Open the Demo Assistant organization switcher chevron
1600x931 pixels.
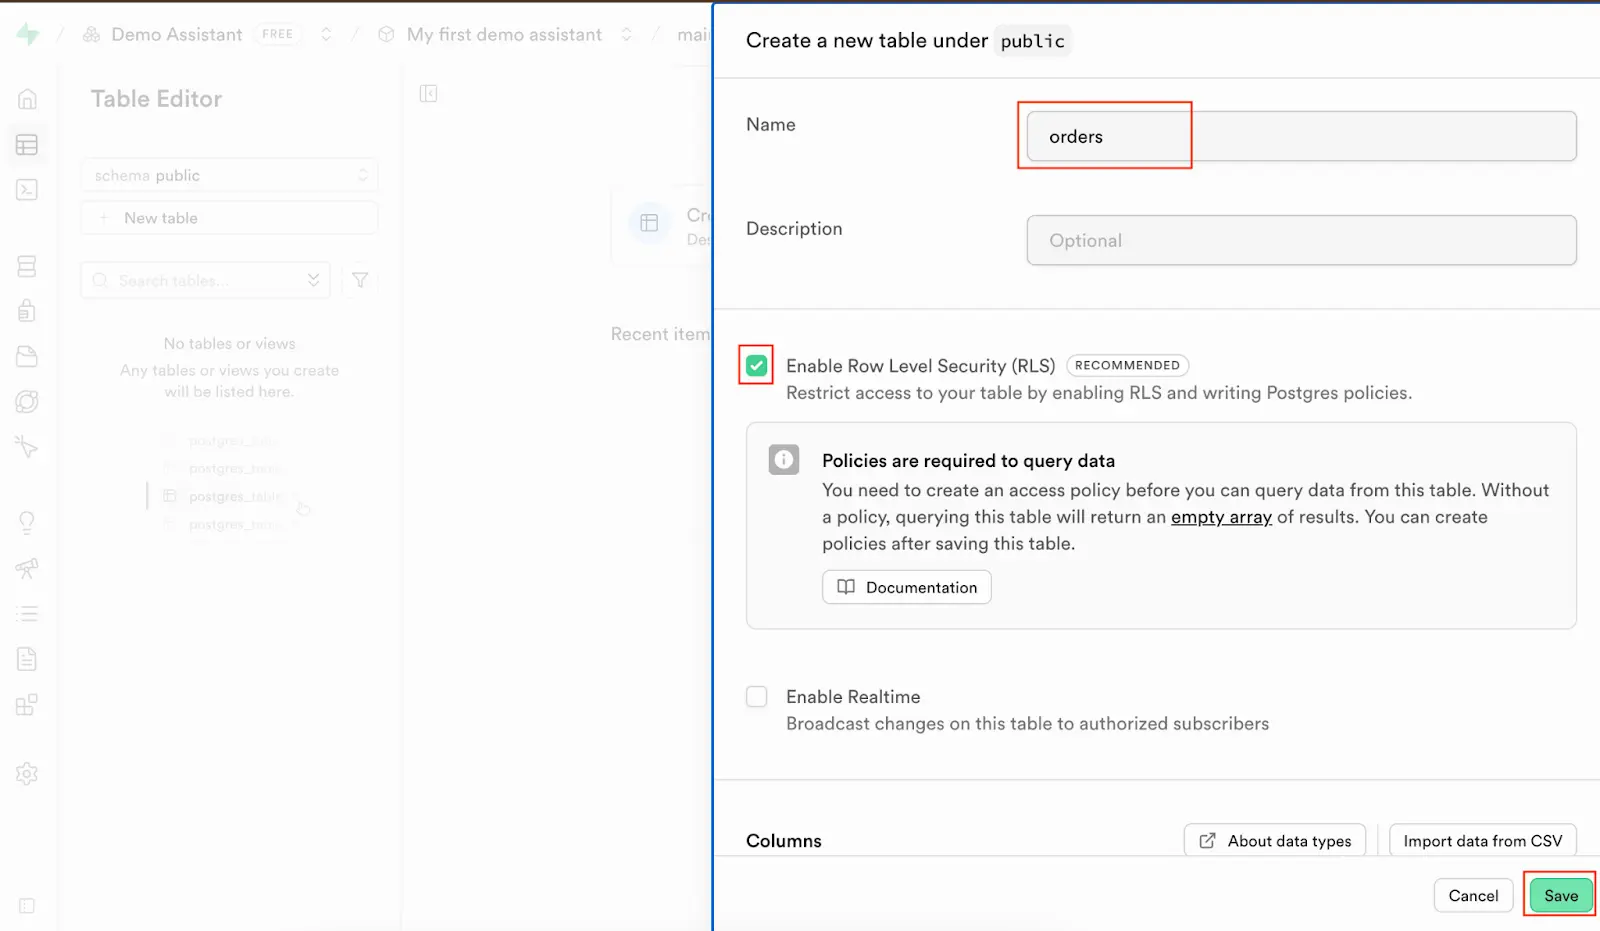[x=326, y=35]
